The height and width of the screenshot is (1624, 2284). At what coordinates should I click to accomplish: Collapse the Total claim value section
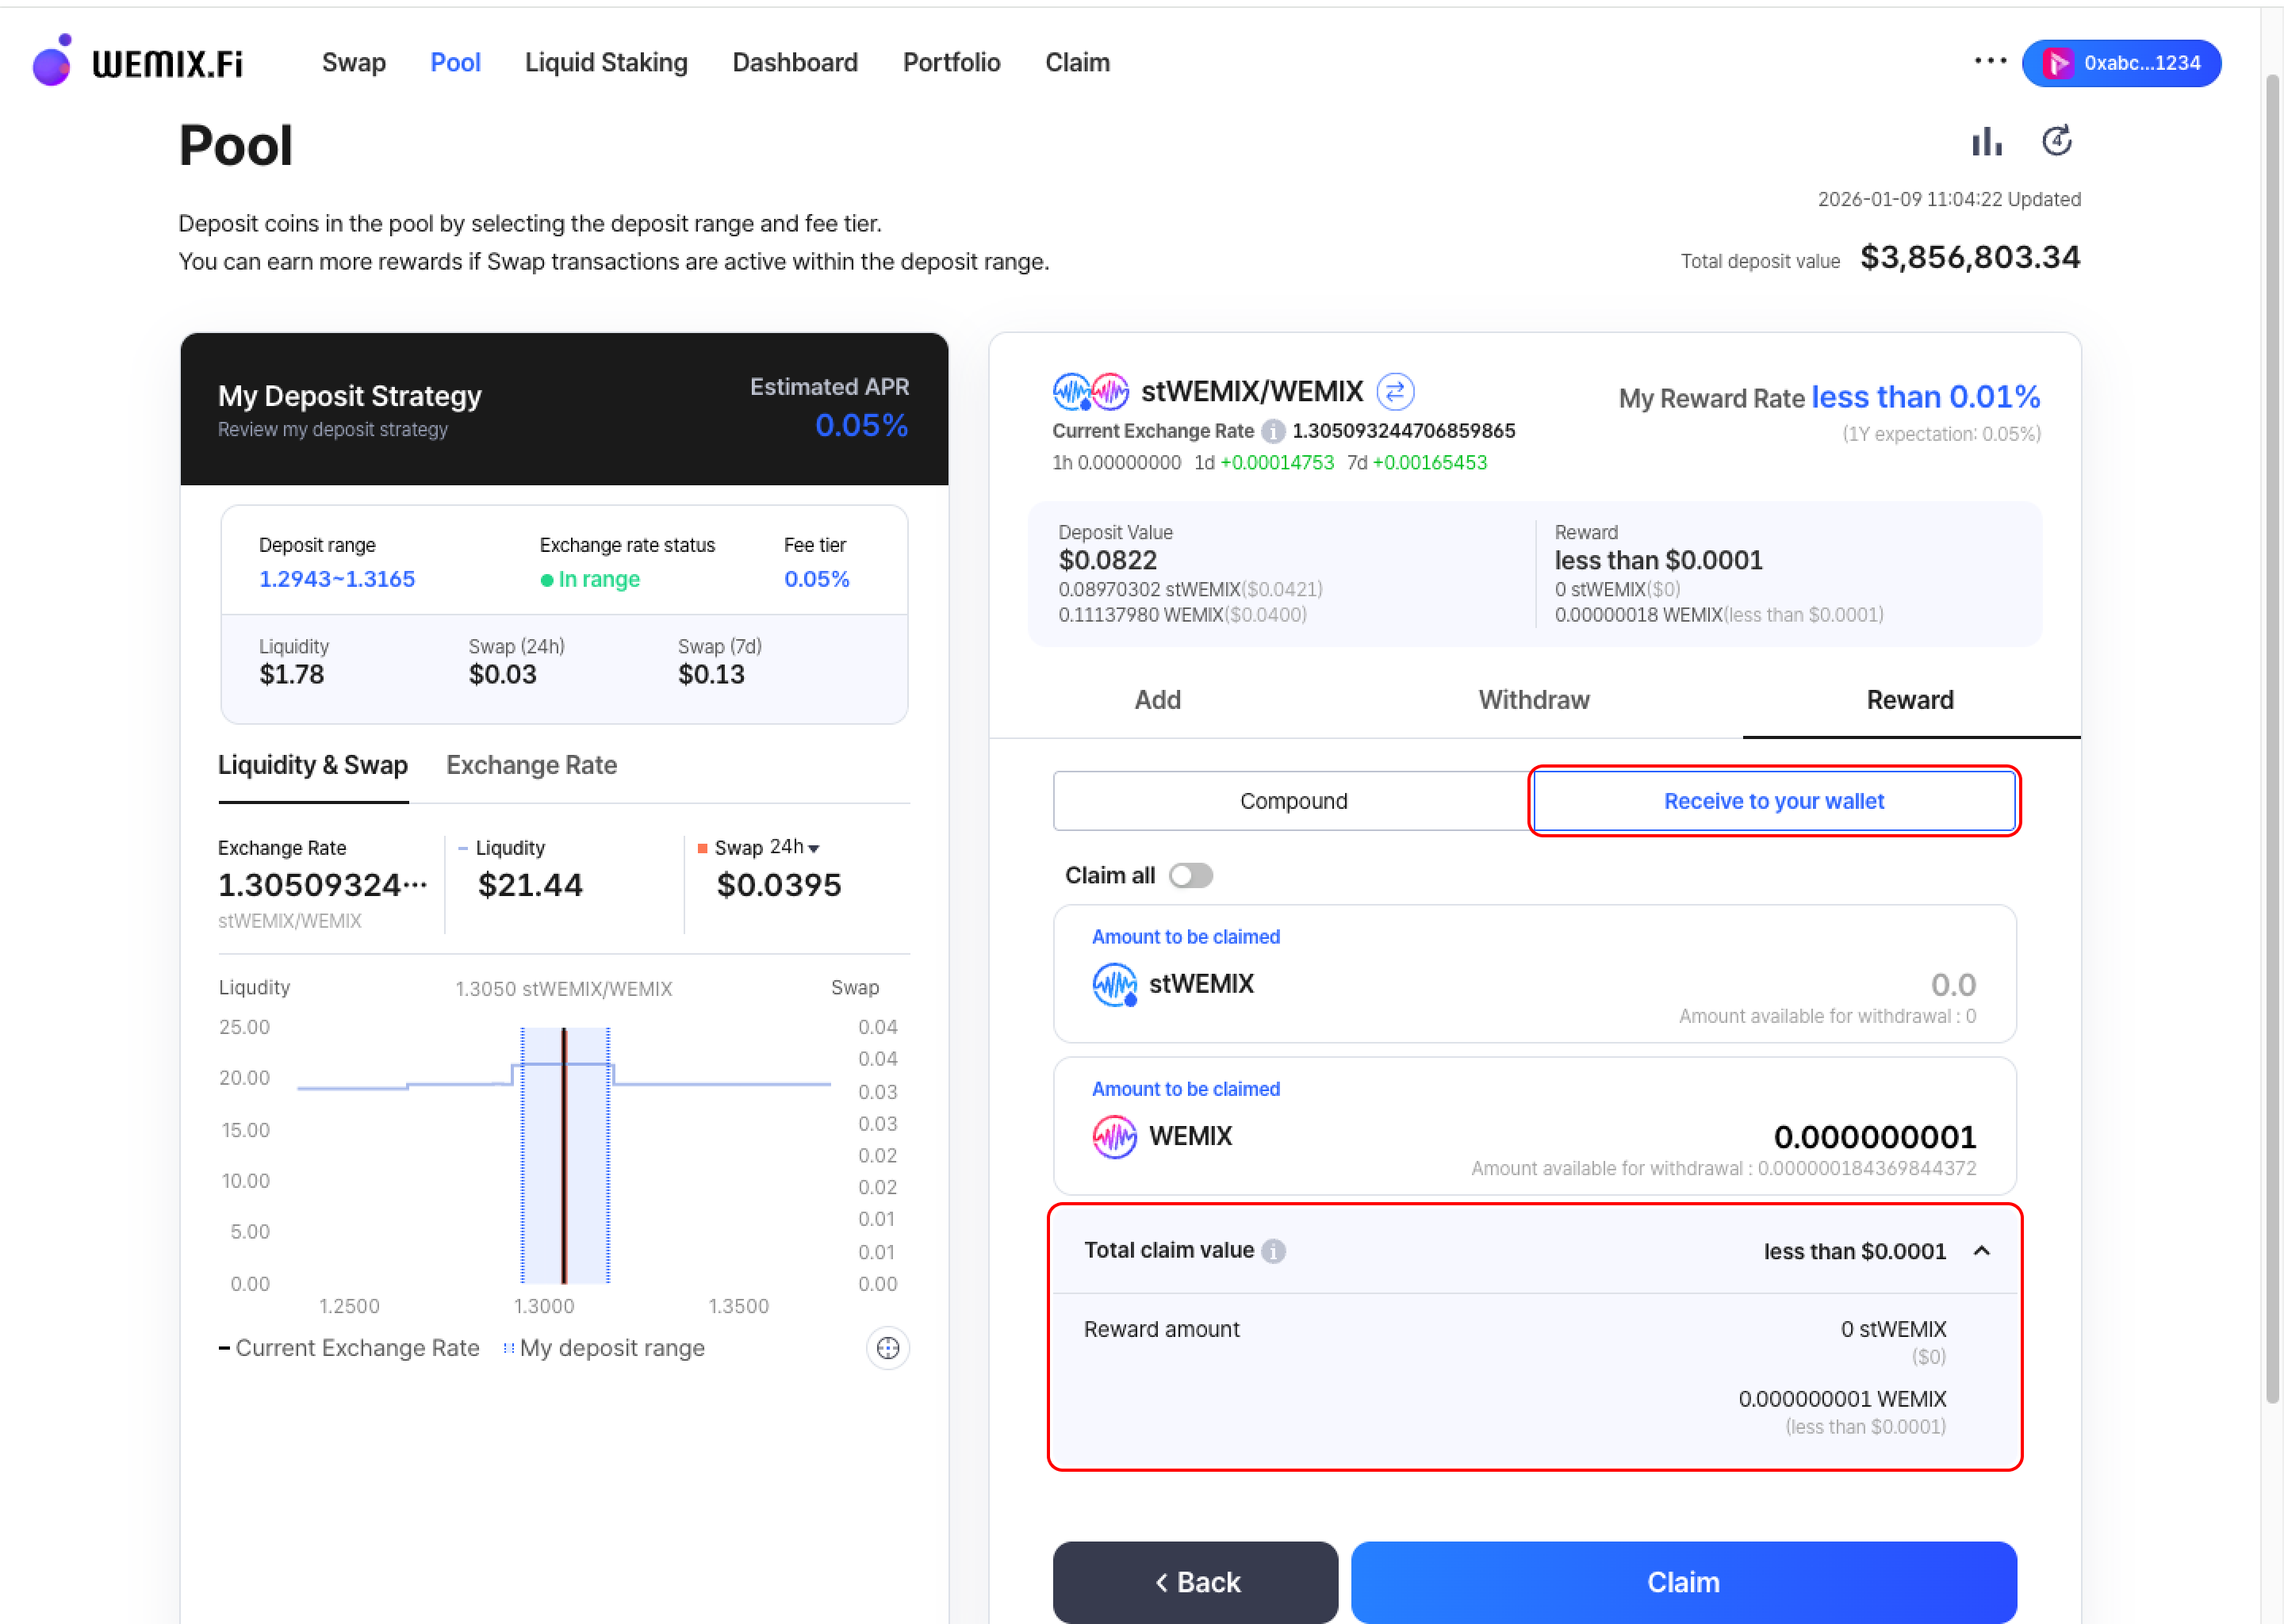coord(1981,1251)
